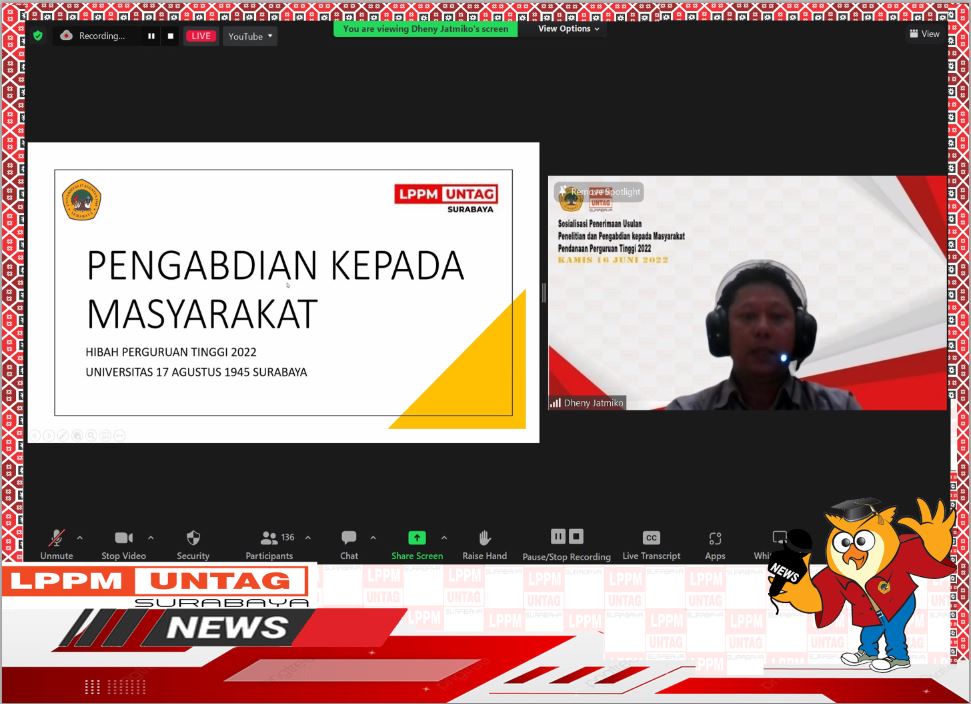Click the Remove Spotlight button on video
Image resolution: width=971 pixels, height=704 pixels.
coord(599,192)
